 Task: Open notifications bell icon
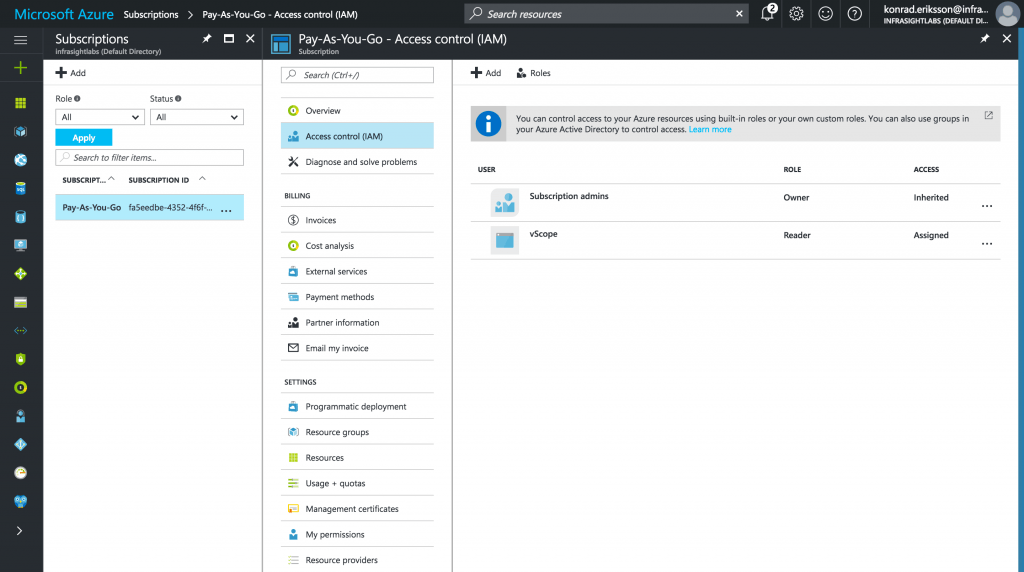click(768, 13)
